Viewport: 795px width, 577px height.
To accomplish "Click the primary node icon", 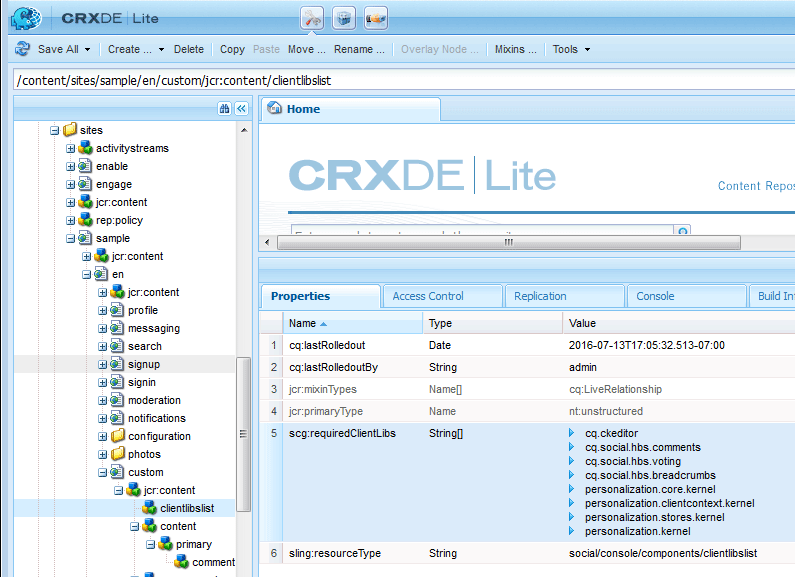I will coord(165,544).
